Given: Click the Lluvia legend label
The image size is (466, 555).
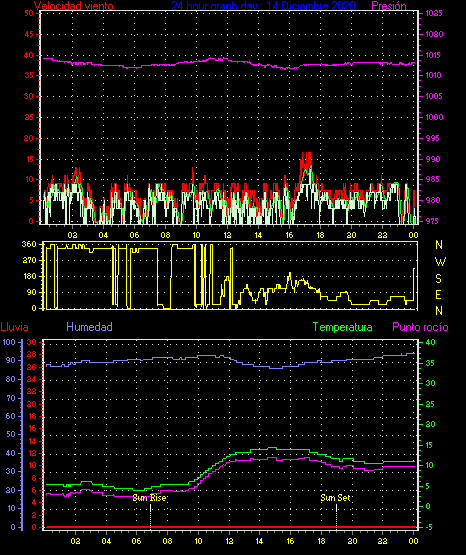Looking at the screenshot, I should tap(15, 327).
